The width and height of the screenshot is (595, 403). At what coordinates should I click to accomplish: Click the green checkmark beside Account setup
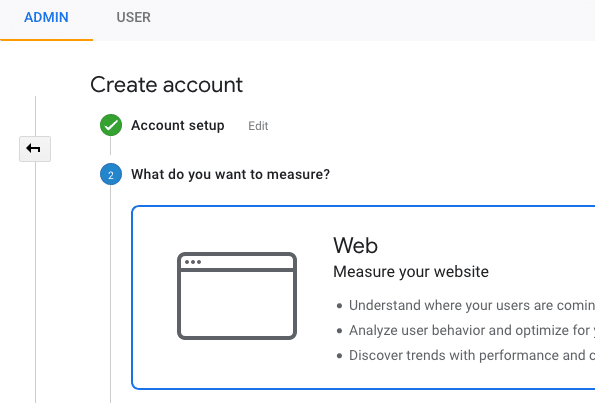[x=111, y=125]
